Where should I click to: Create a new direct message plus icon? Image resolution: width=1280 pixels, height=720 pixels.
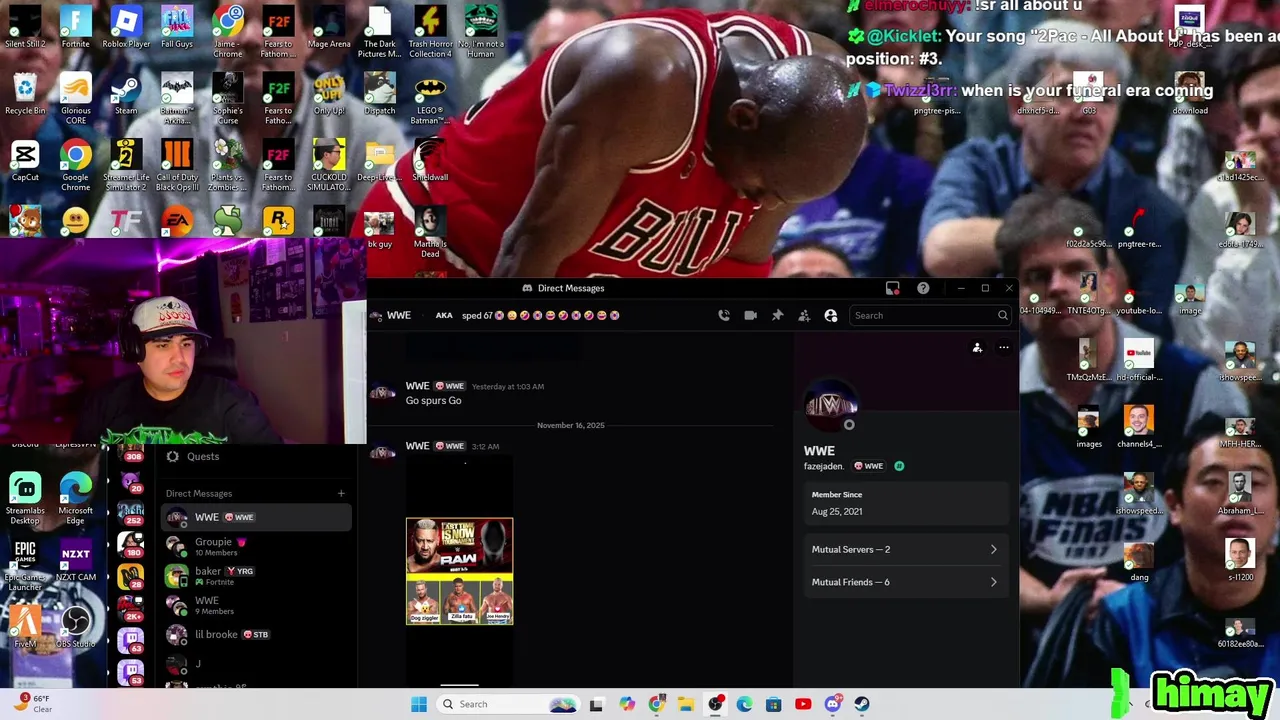click(341, 493)
